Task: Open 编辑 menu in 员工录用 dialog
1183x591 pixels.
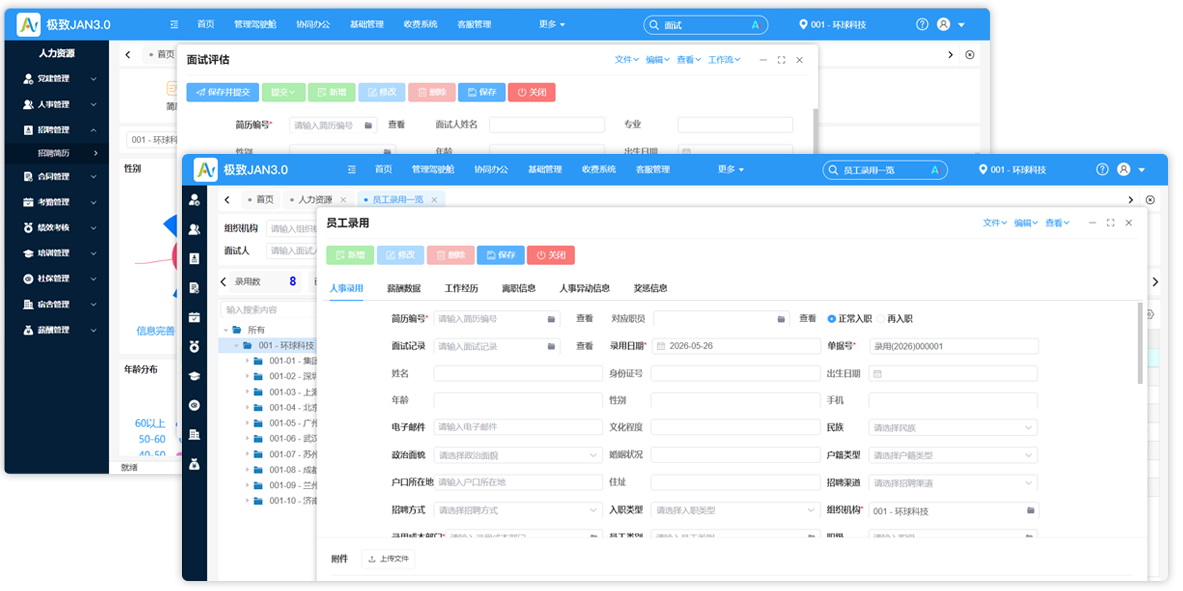Action: tap(1026, 223)
